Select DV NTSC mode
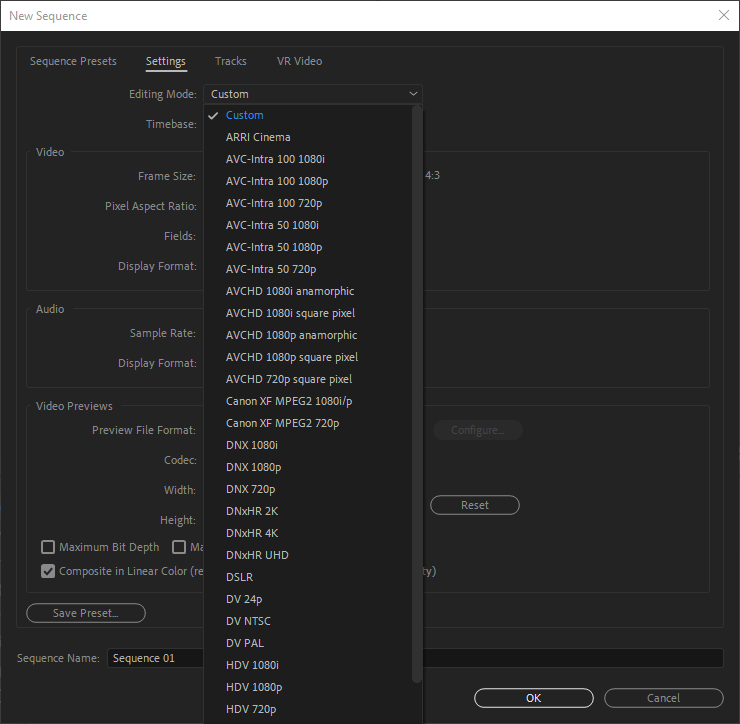 click(x=308, y=621)
